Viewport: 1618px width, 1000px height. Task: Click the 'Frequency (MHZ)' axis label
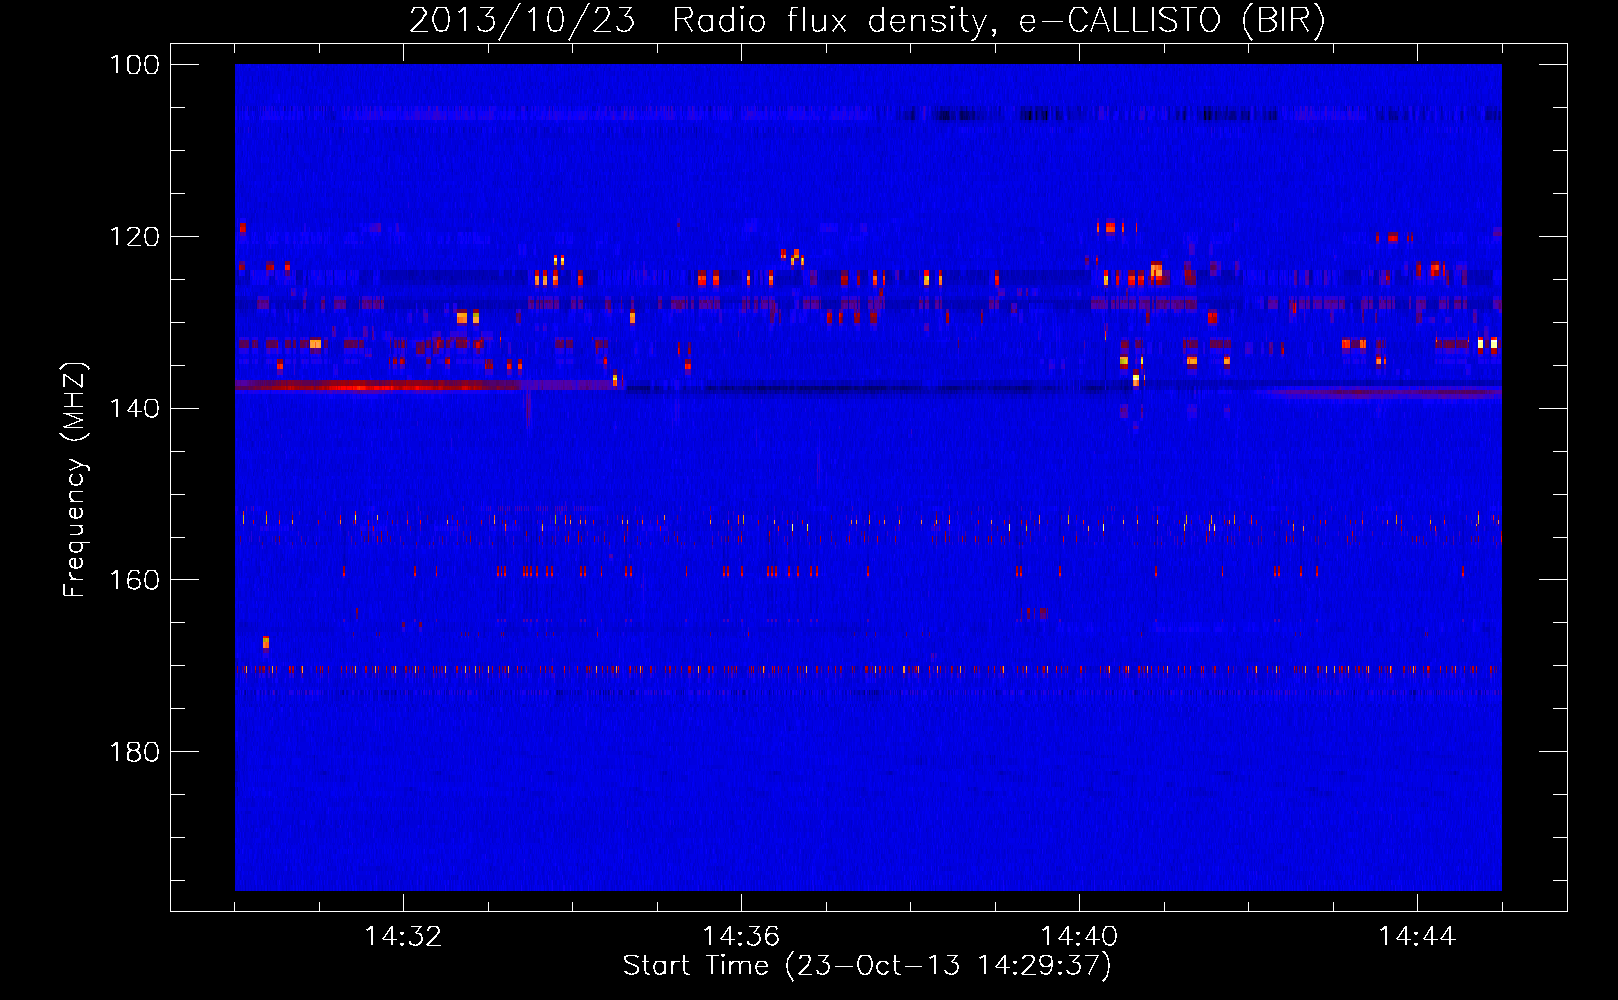coord(74,480)
